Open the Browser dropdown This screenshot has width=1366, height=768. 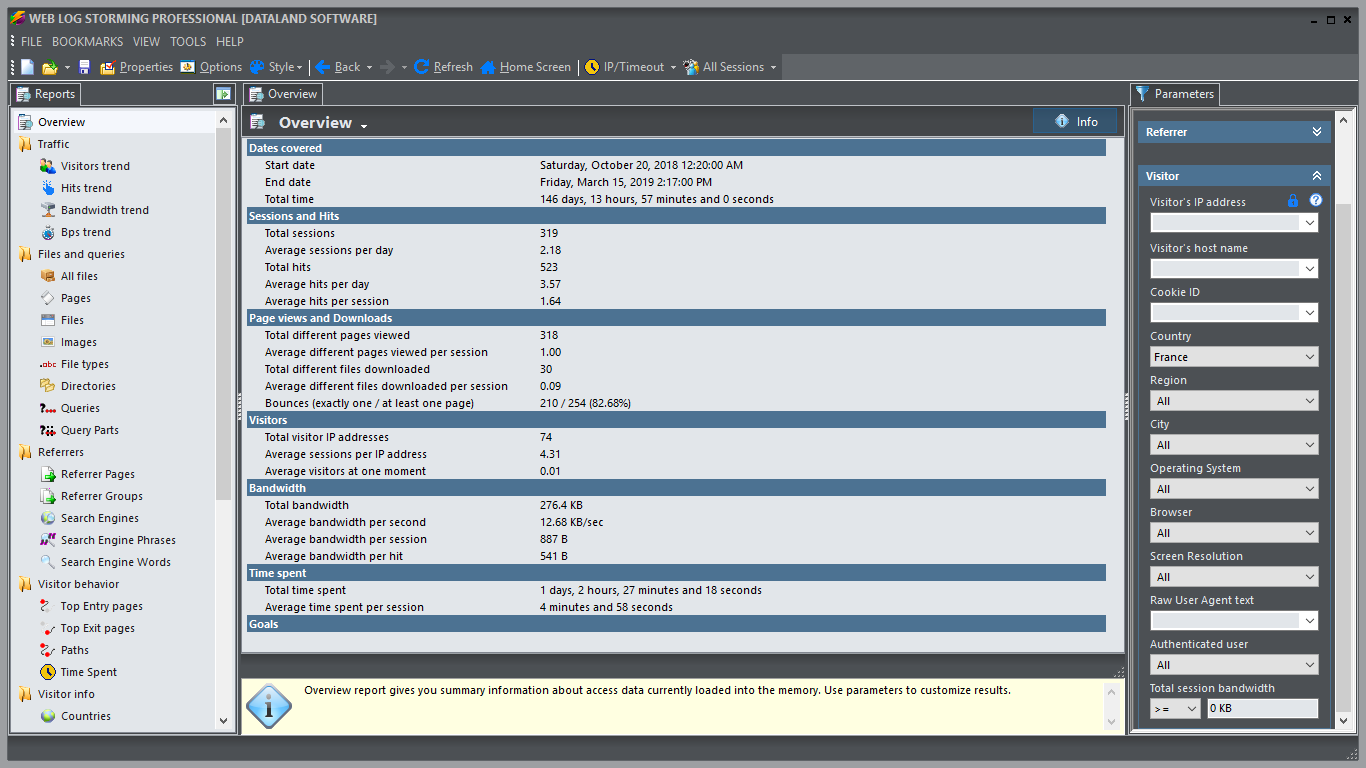1234,533
